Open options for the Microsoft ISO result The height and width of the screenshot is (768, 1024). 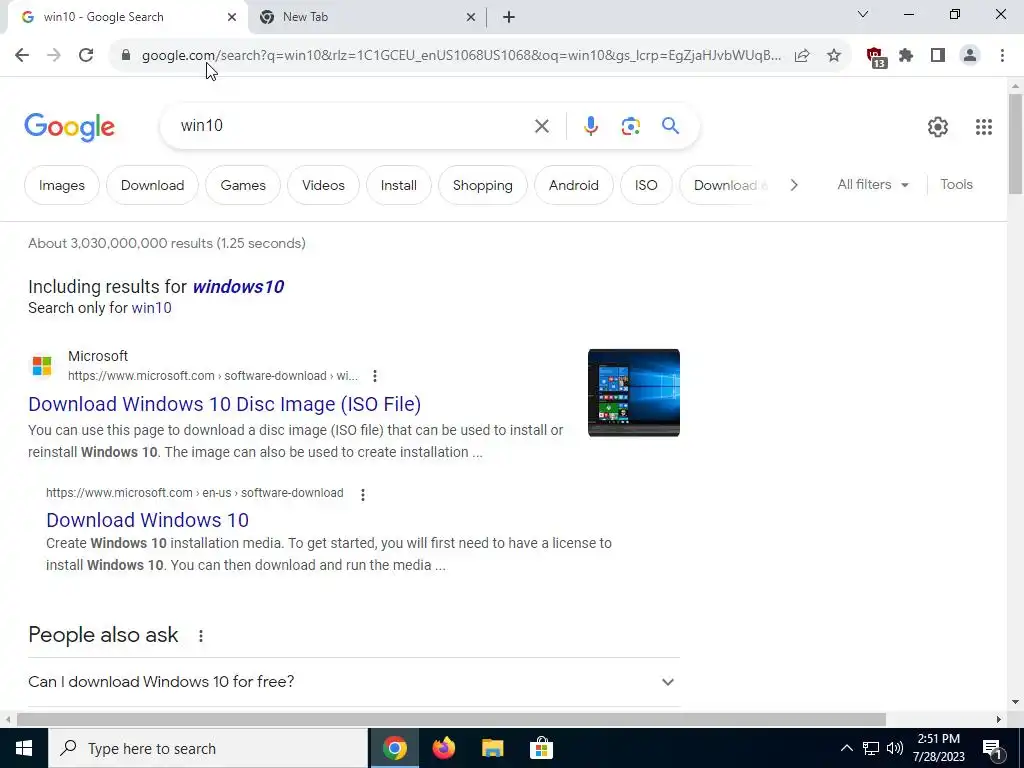[374, 376]
